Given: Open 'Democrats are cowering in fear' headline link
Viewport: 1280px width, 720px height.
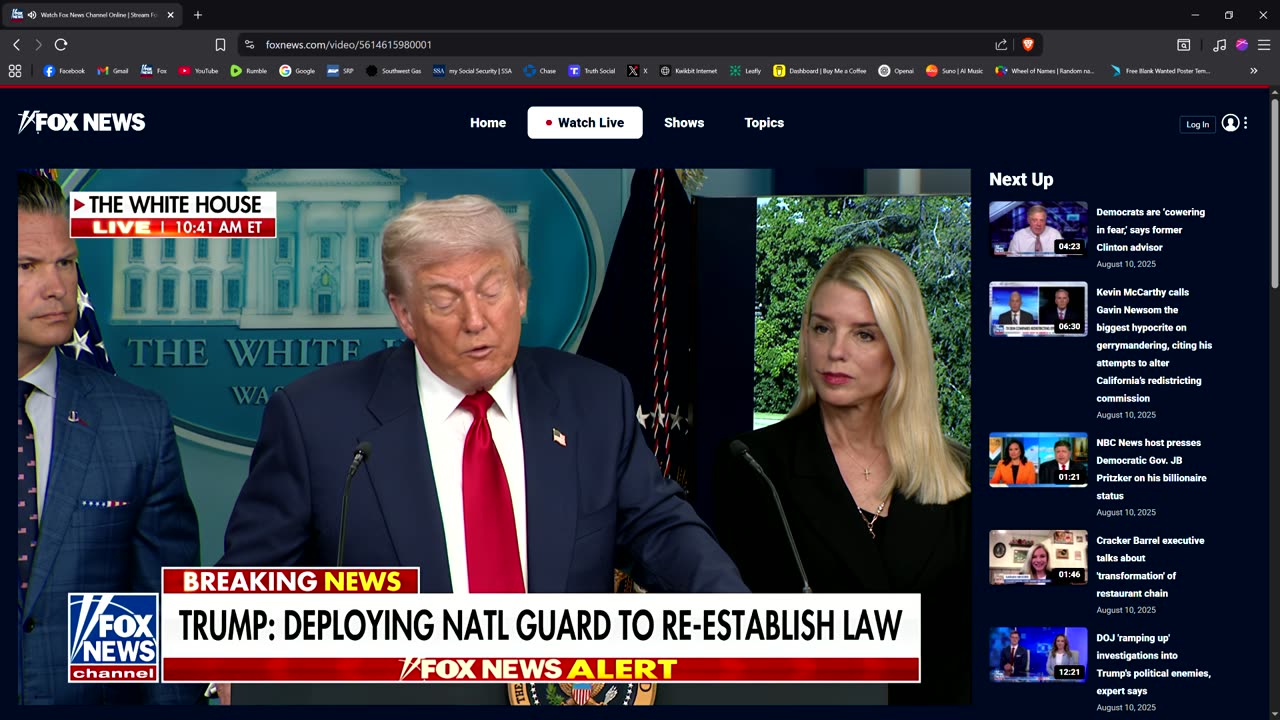Looking at the screenshot, I should 1150,230.
